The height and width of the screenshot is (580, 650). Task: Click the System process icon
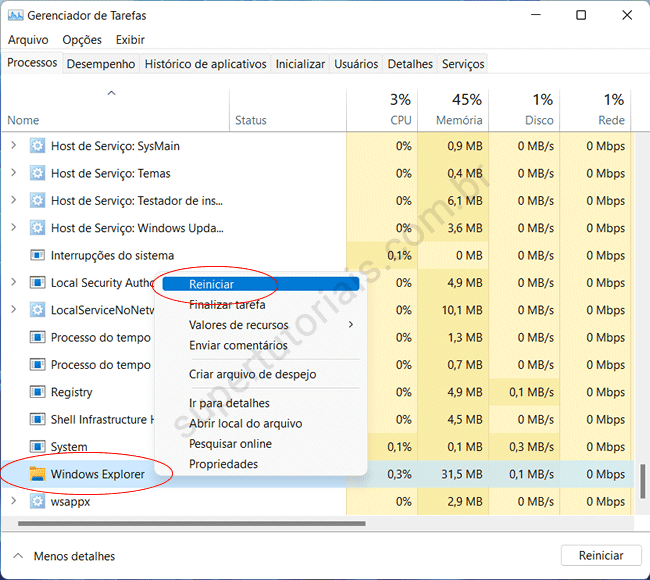(x=38, y=447)
